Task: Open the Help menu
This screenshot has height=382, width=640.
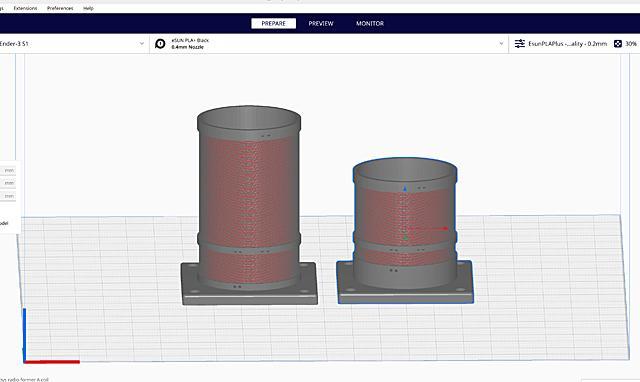Action: click(x=88, y=8)
